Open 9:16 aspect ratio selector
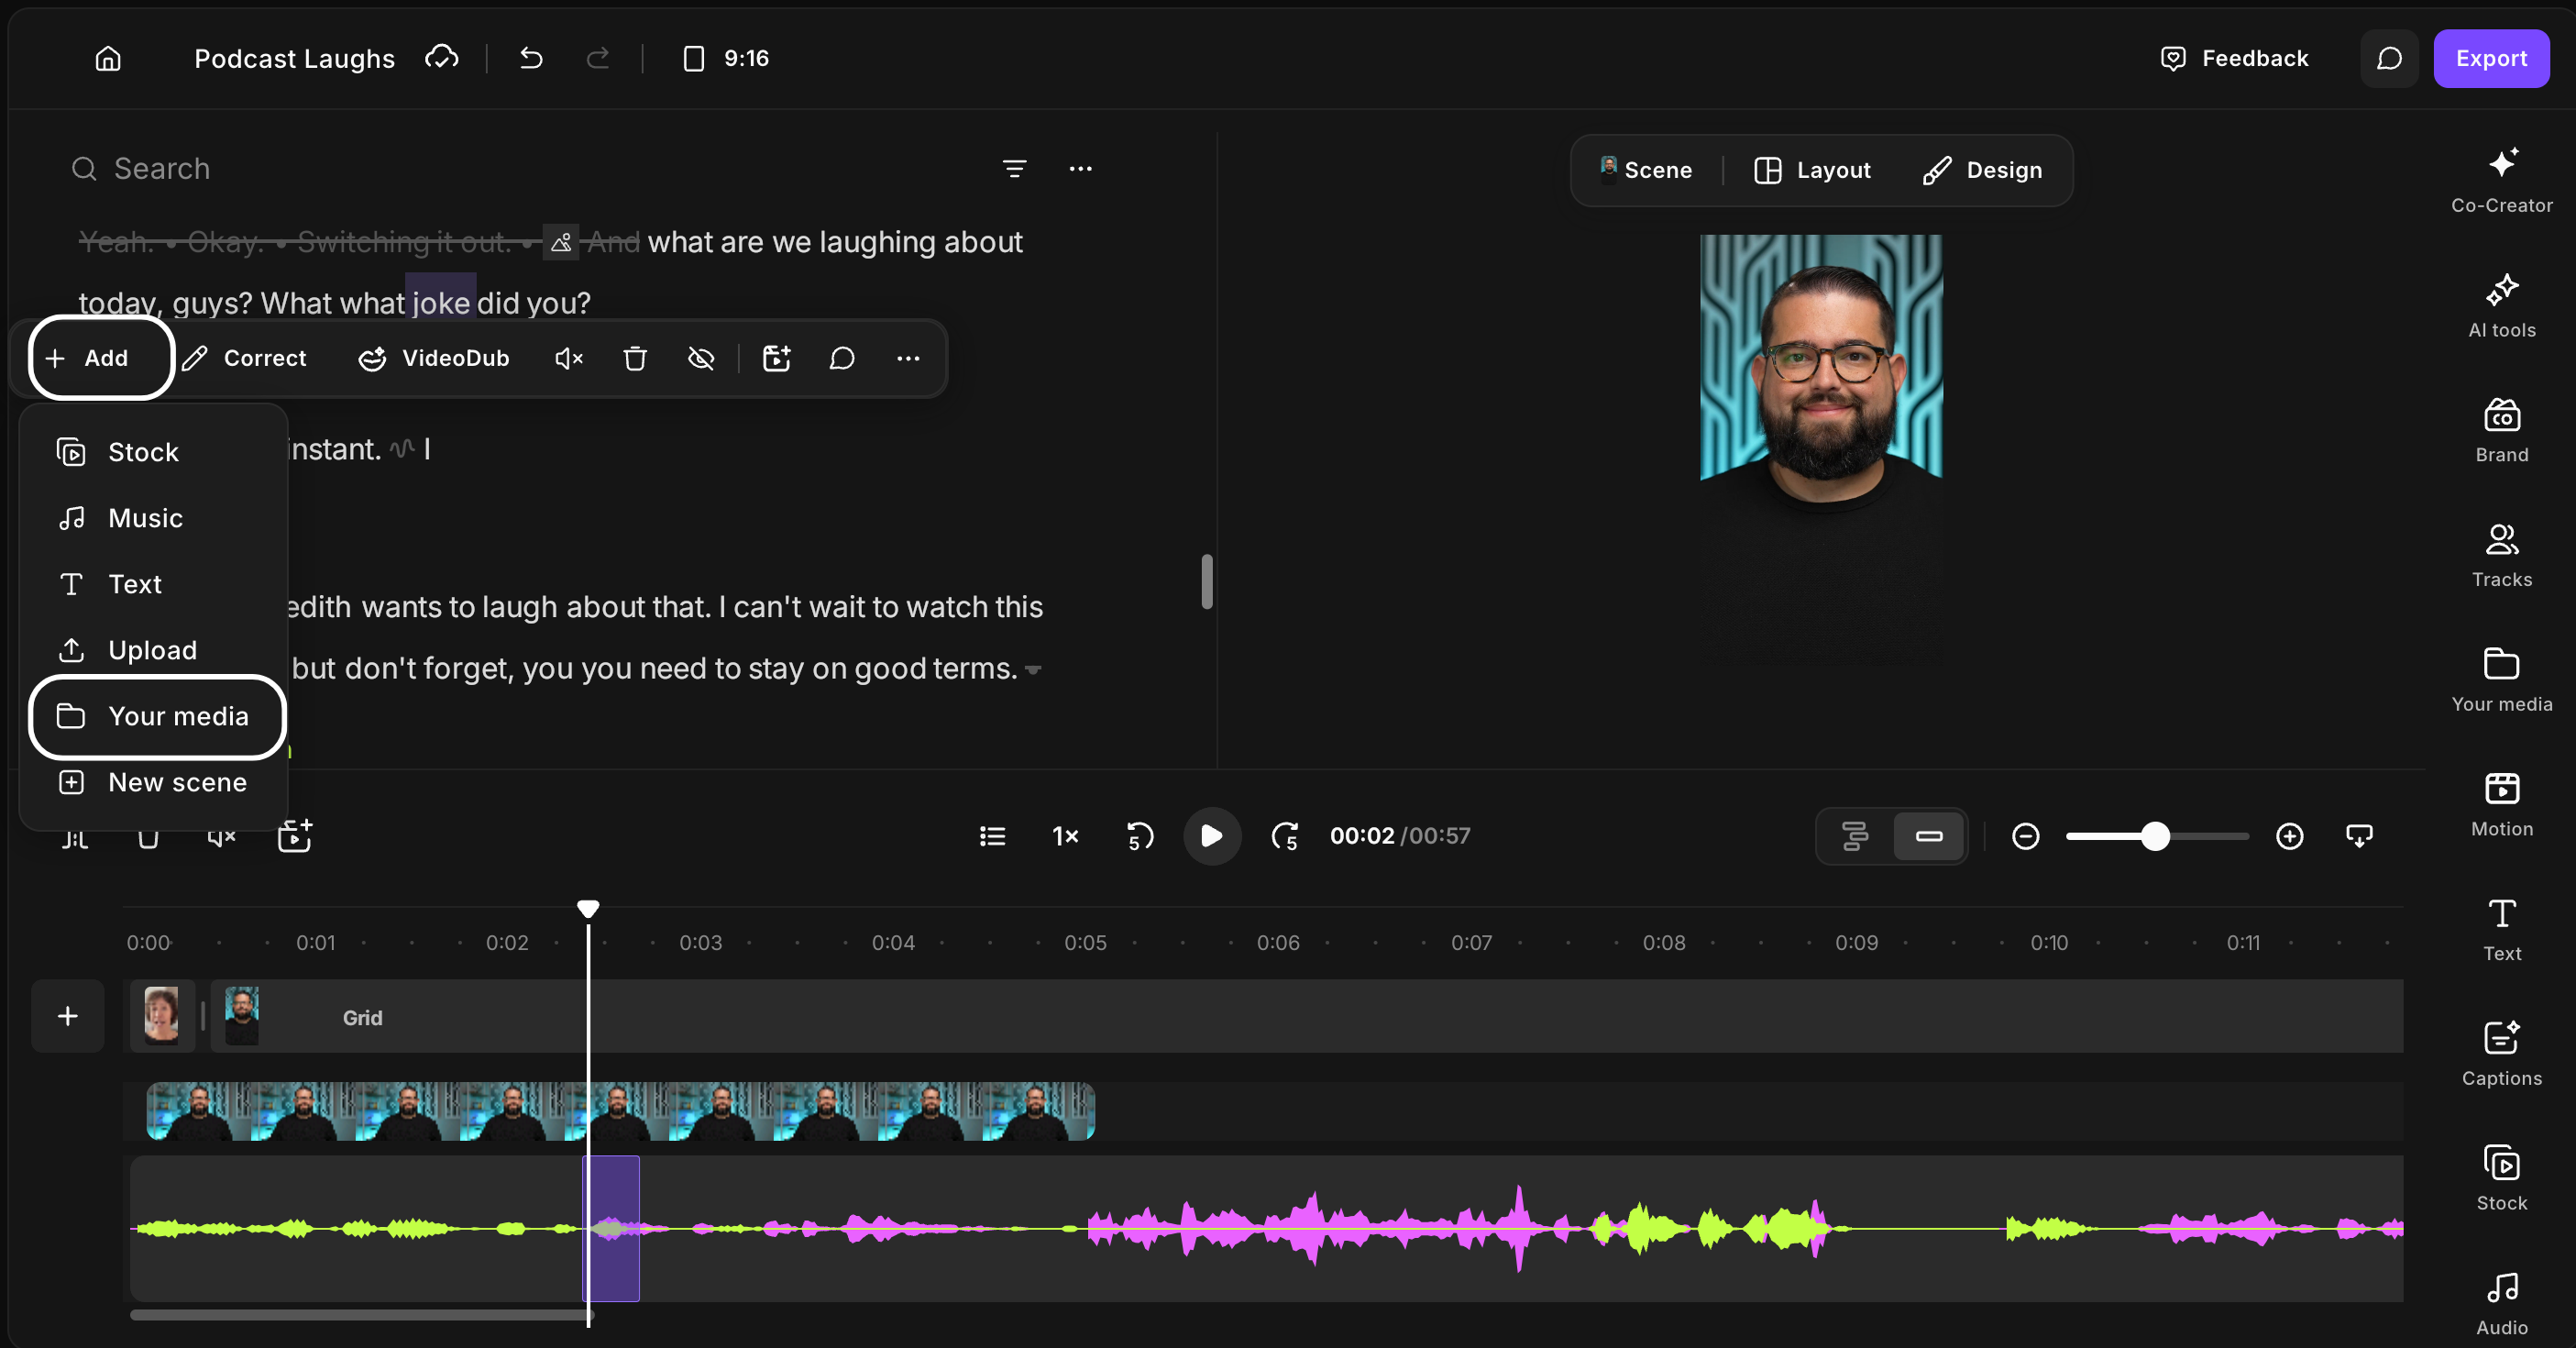Image resolution: width=2576 pixels, height=1348 pixels. (x=726, y=58)
